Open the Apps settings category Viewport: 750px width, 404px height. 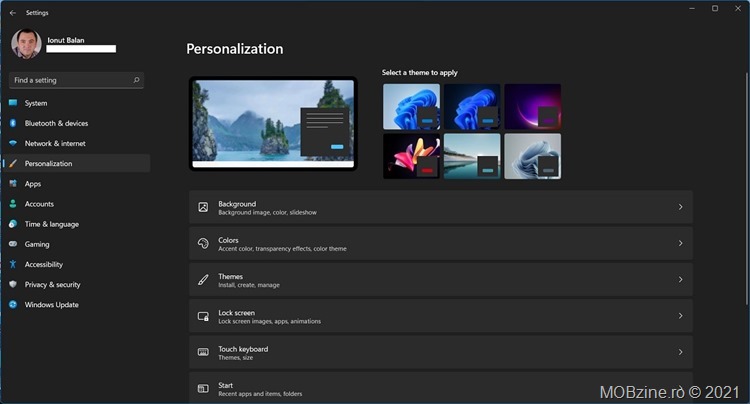tap(77, 184)
